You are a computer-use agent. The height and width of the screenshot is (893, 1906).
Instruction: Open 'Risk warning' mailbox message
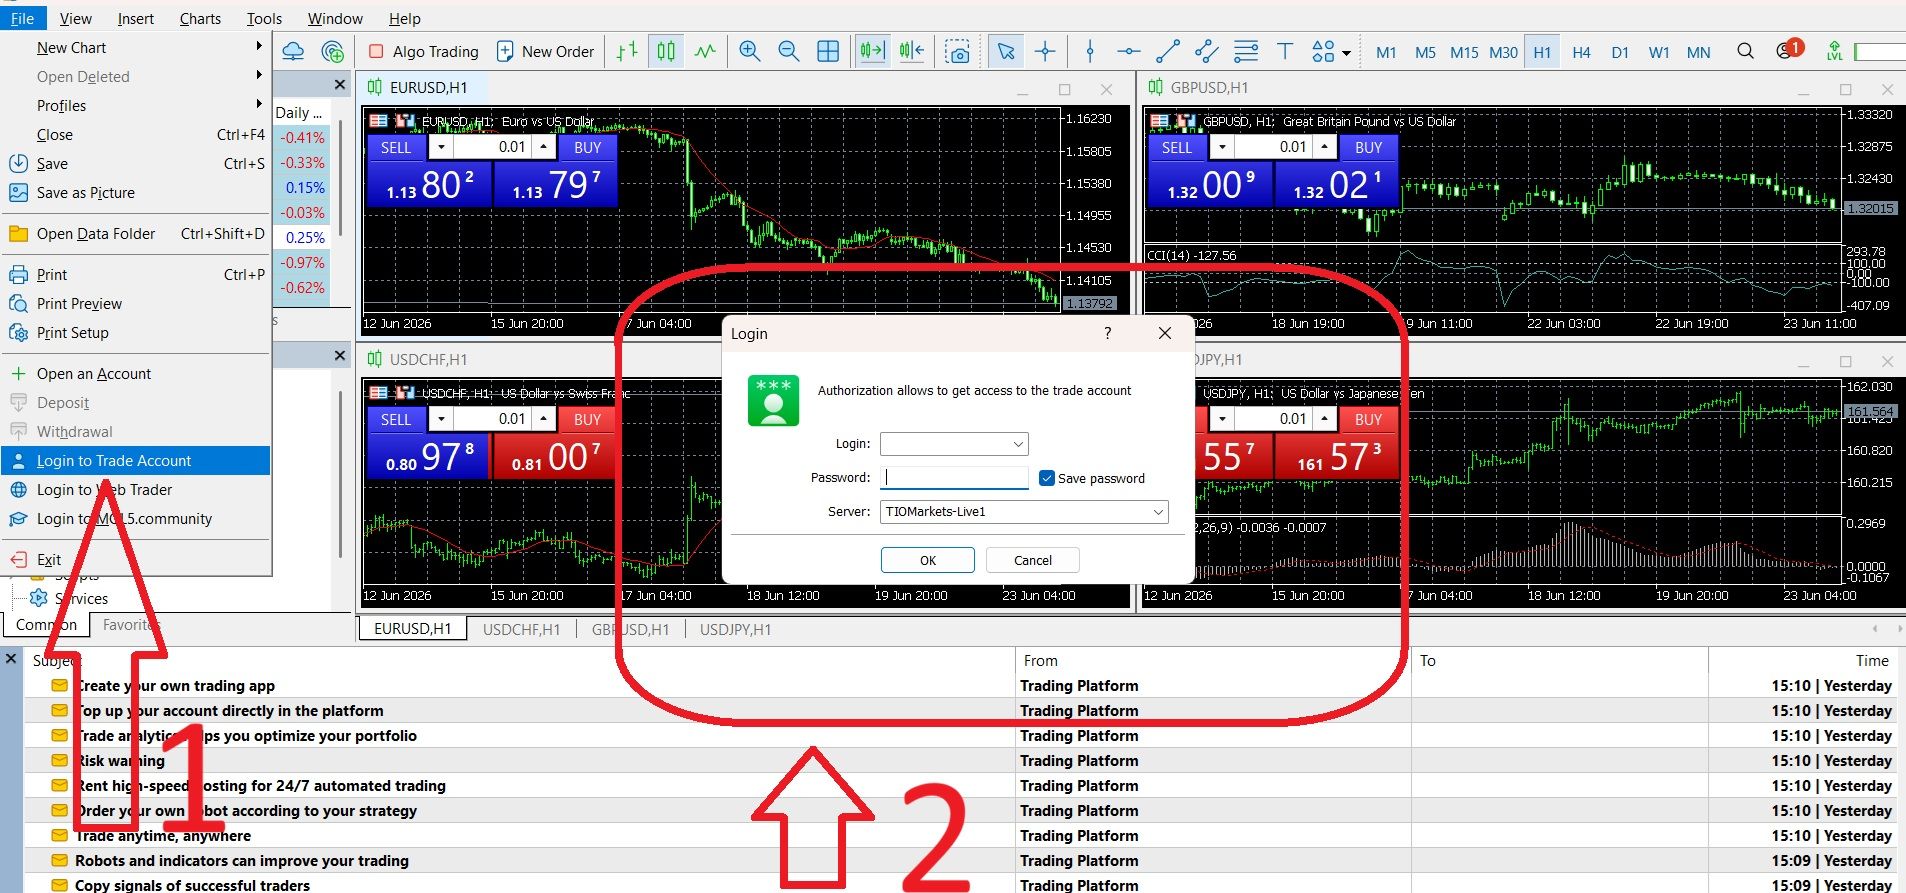pyautogui.click(x=120, y=761)
